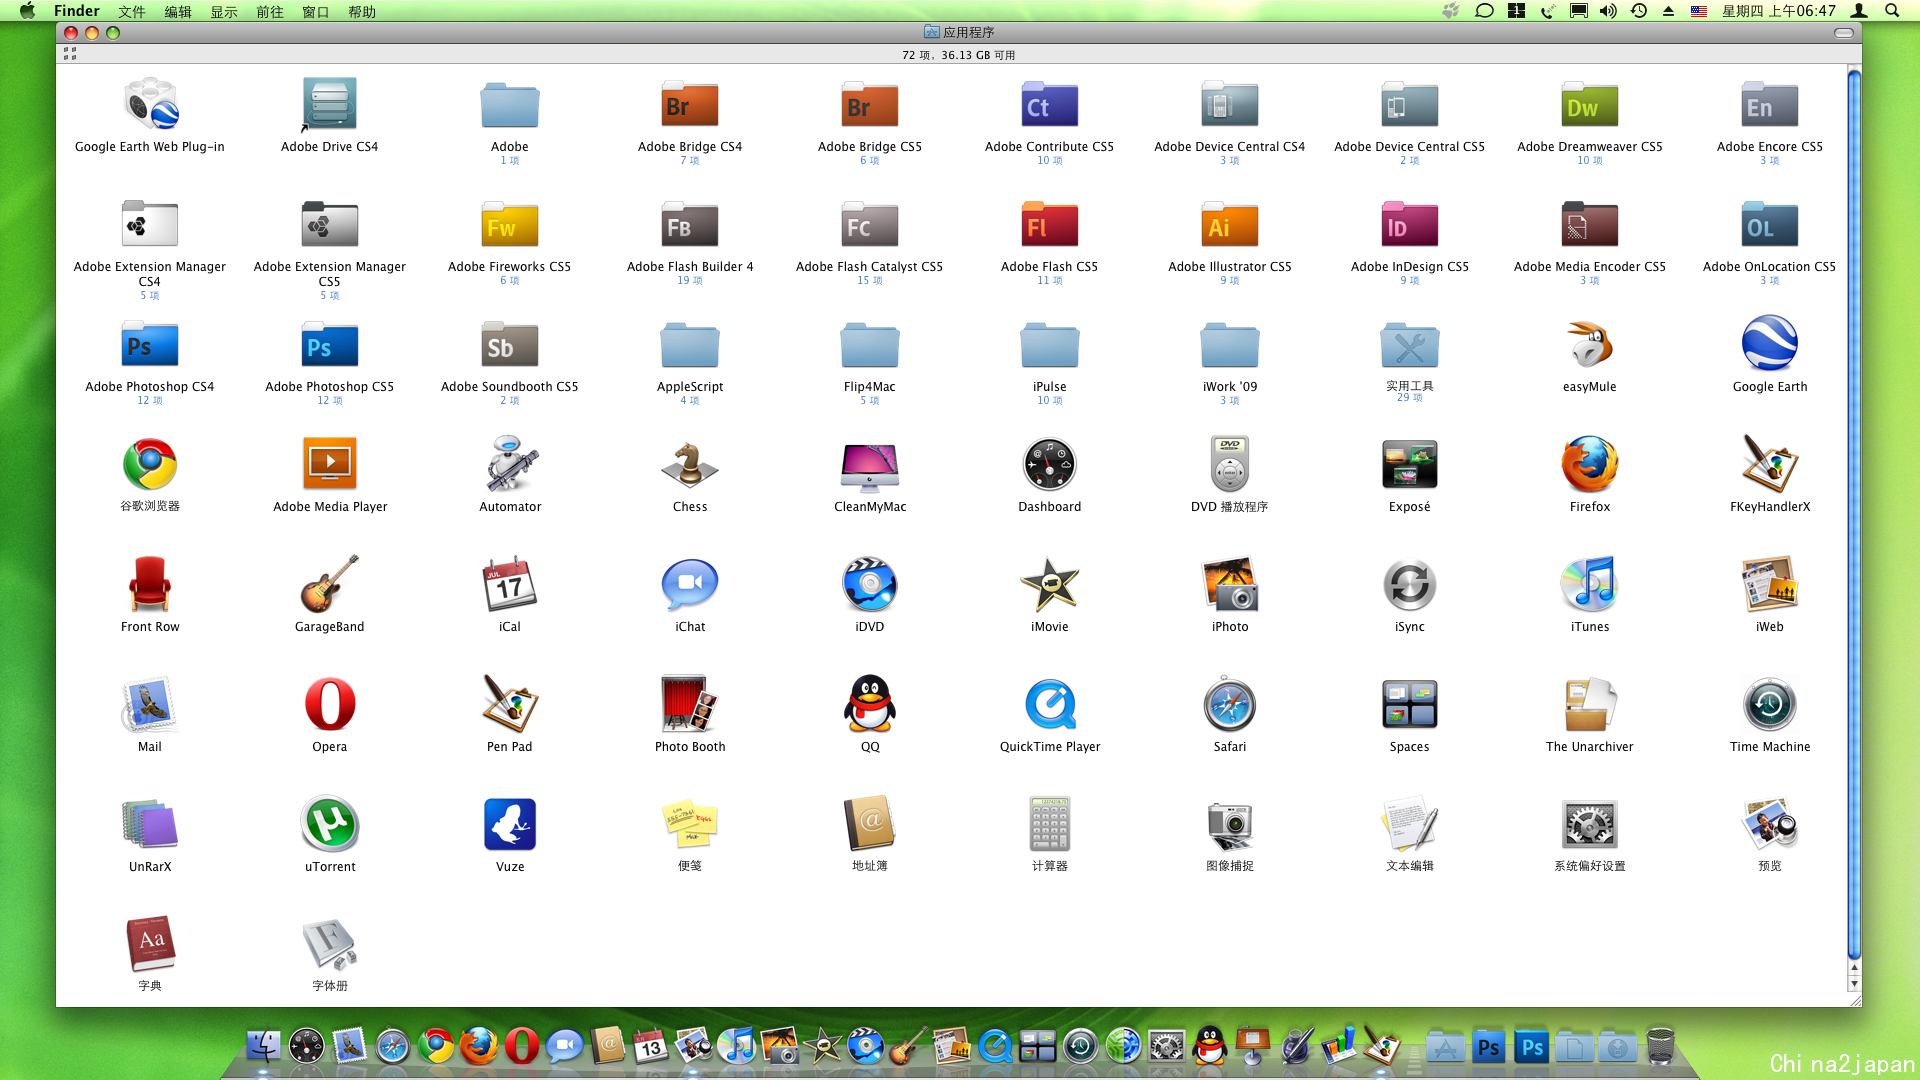
Task: Click the Trash icon in the Dock
Action: pyautogui.click(x=1660, y=1046)
